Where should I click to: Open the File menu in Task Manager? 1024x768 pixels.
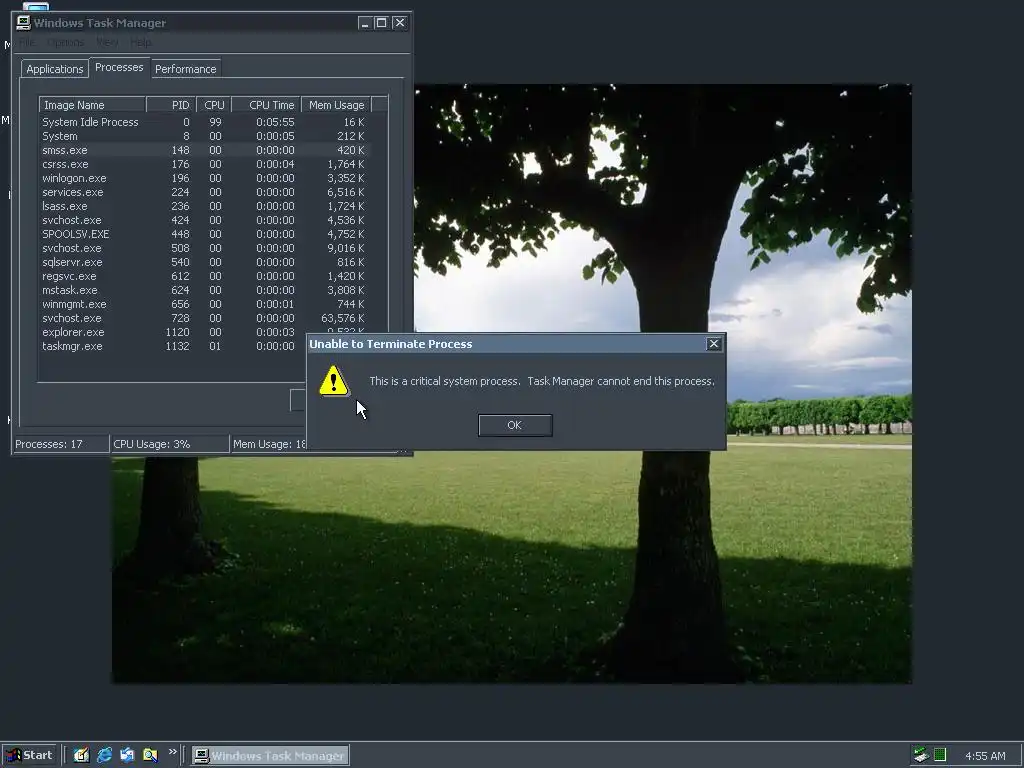(x=27, y=42)
